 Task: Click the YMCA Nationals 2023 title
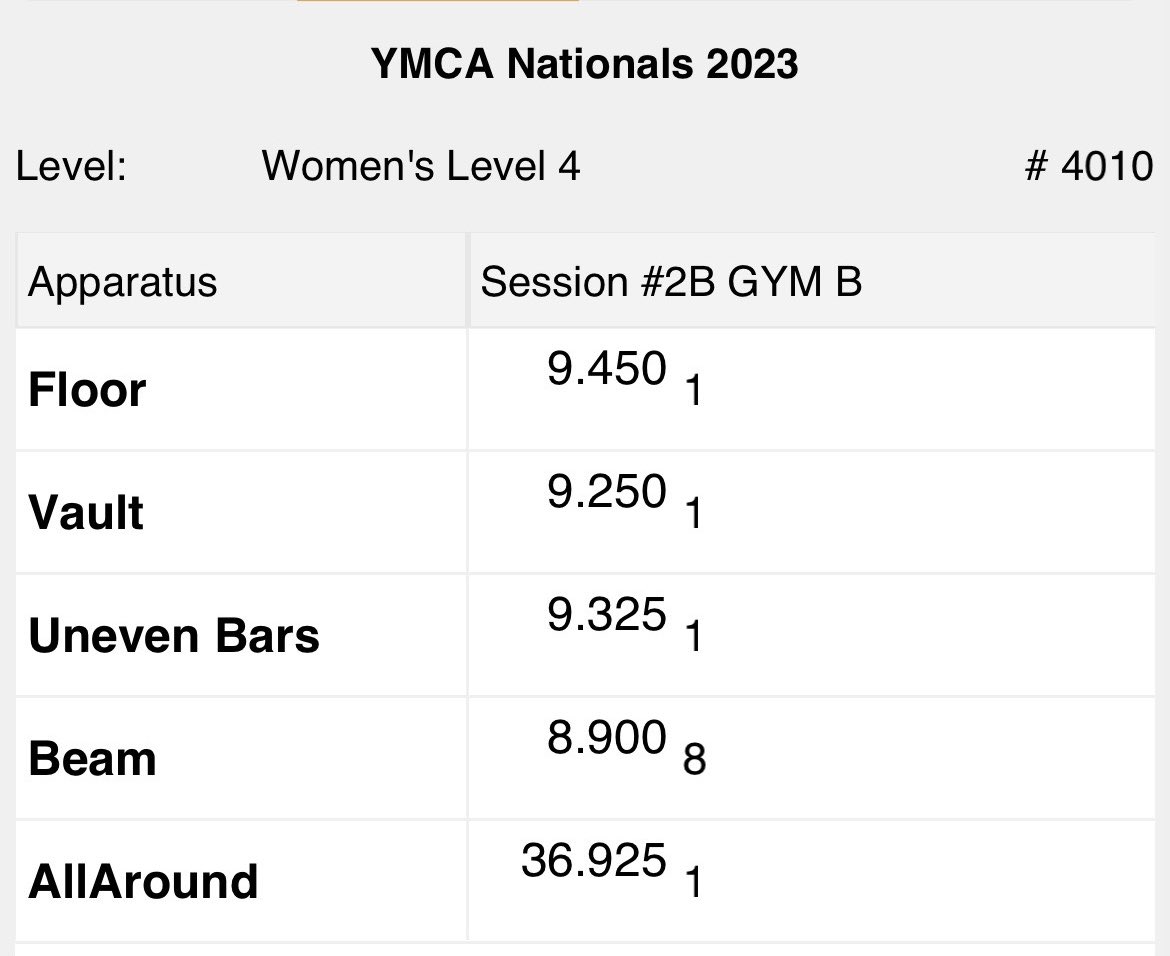point(584,63)
